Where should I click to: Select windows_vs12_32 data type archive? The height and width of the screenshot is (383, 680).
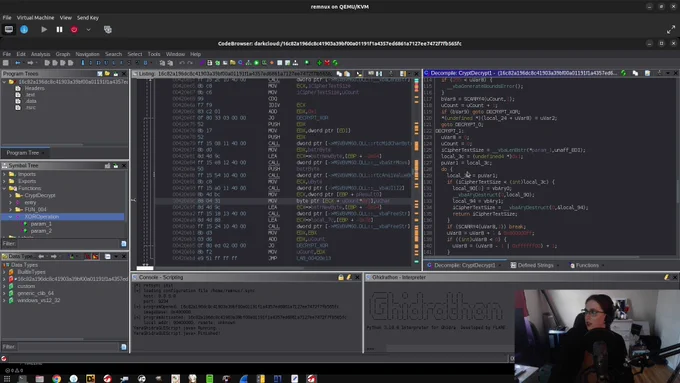click(x=39, y=300)
